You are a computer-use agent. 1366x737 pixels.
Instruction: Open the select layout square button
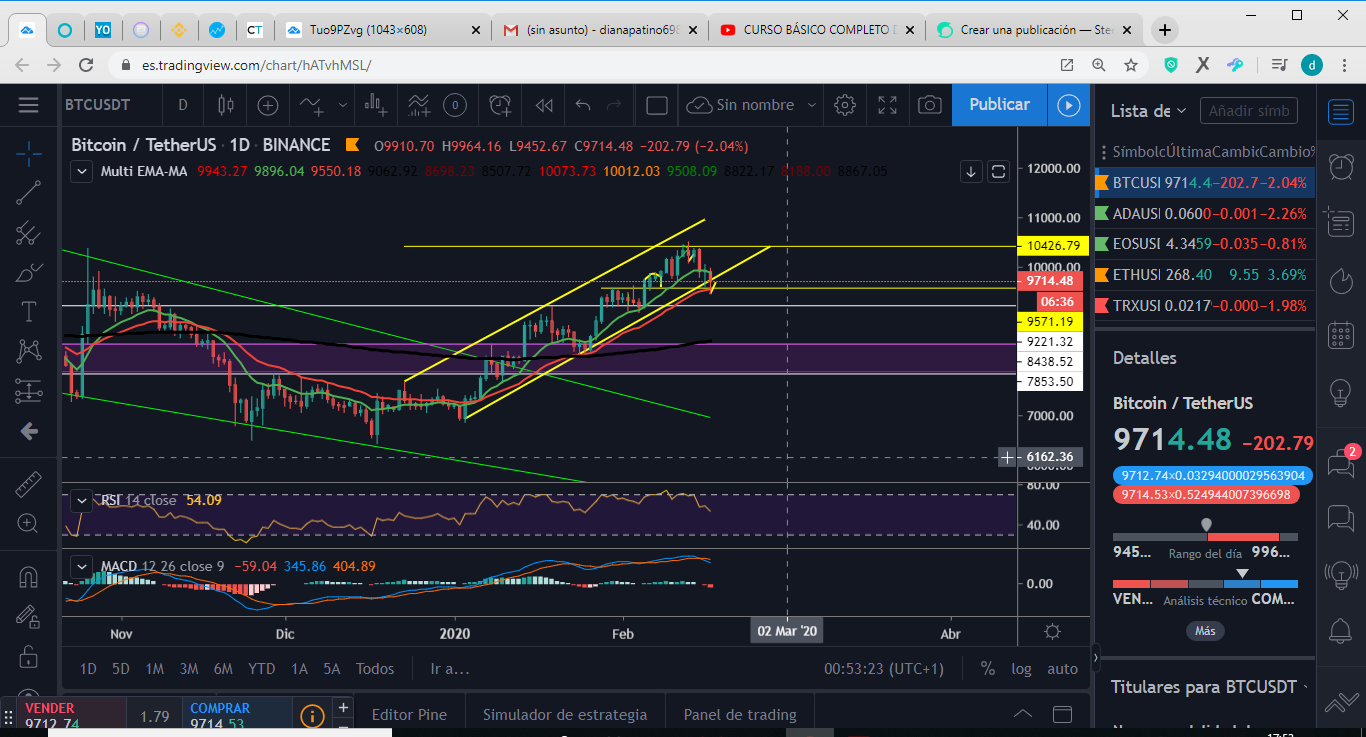coord(657,105)
